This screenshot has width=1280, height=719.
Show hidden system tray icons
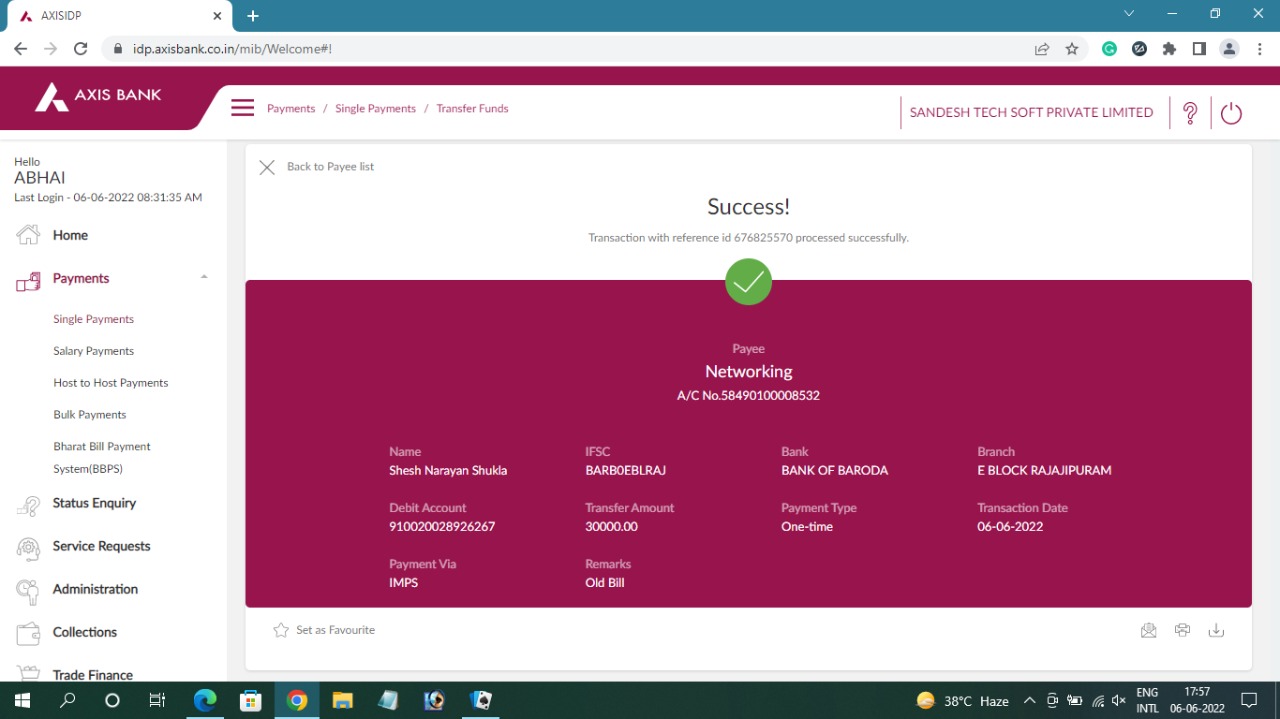1029,700
